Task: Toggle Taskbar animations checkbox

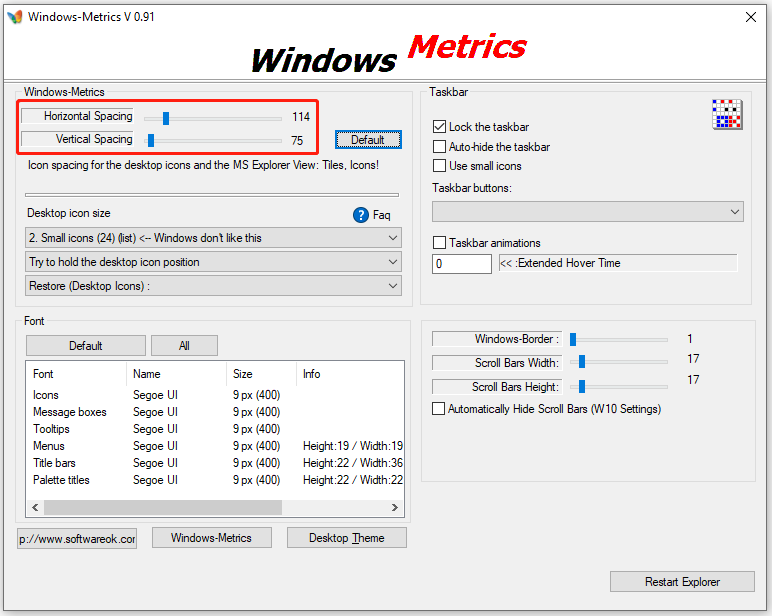Action: pos(439,243)
